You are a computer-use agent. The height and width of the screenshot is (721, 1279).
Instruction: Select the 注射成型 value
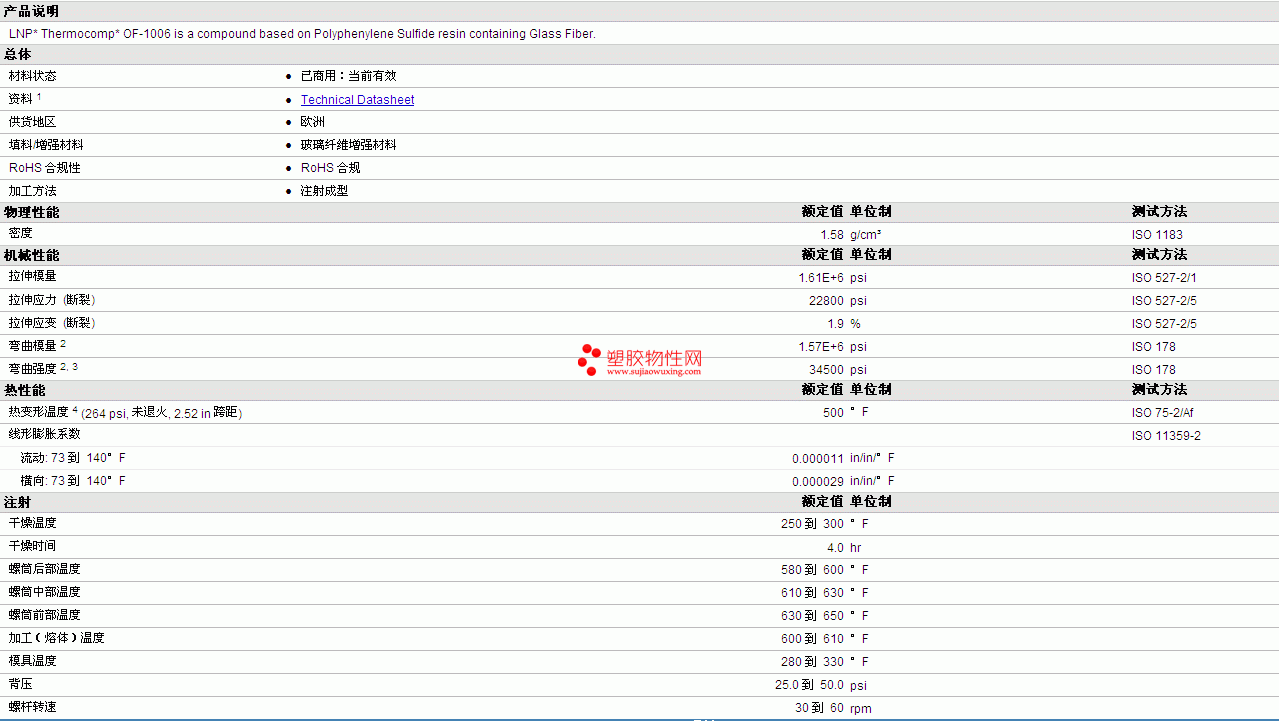coord(325,191)
